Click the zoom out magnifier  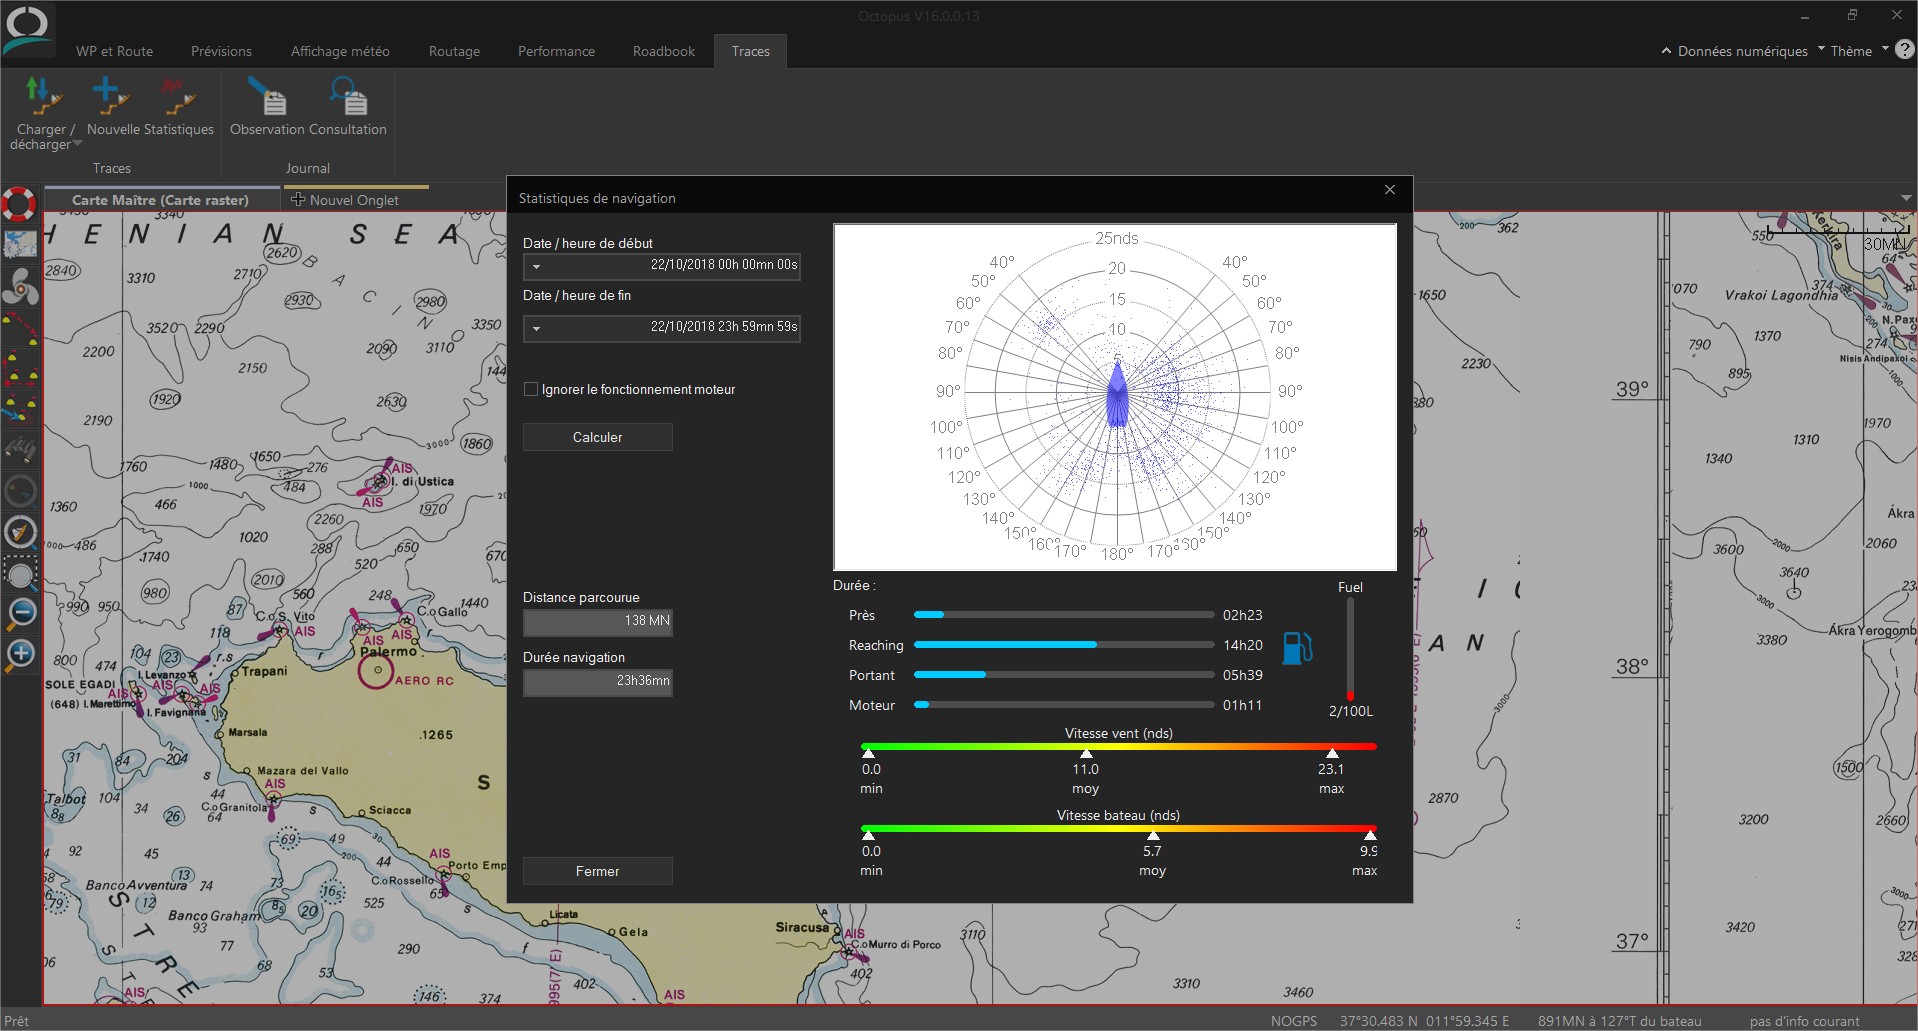[20, 613]
